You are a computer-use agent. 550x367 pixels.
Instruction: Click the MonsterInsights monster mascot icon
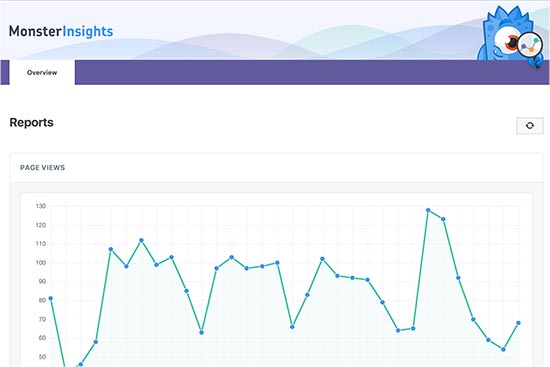tap(510, 35)
